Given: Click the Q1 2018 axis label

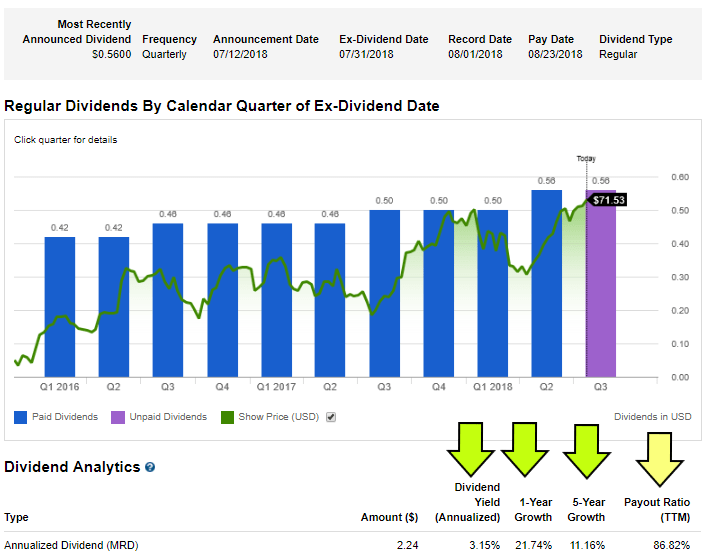Looking at the screenshot, I should 492,386.
